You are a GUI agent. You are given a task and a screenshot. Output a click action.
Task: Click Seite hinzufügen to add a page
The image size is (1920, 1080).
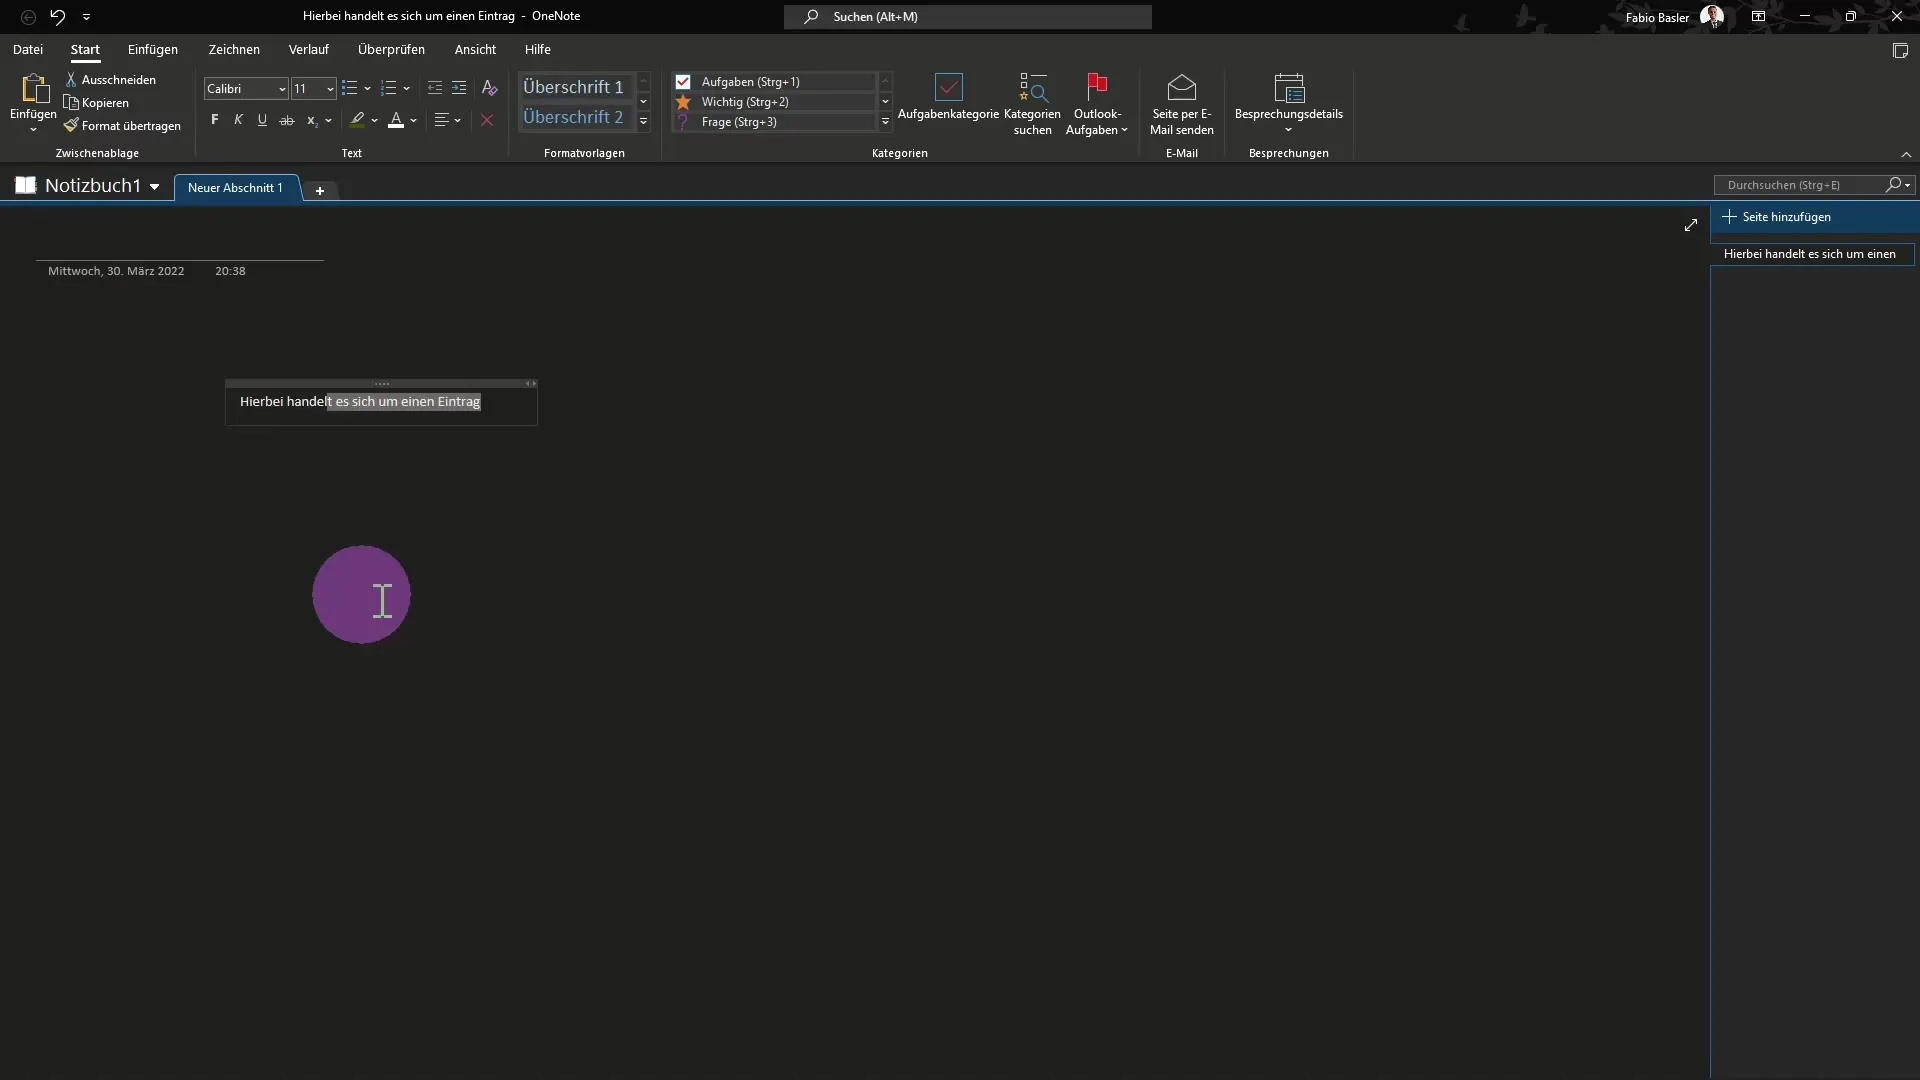(x=1778, y=217)
